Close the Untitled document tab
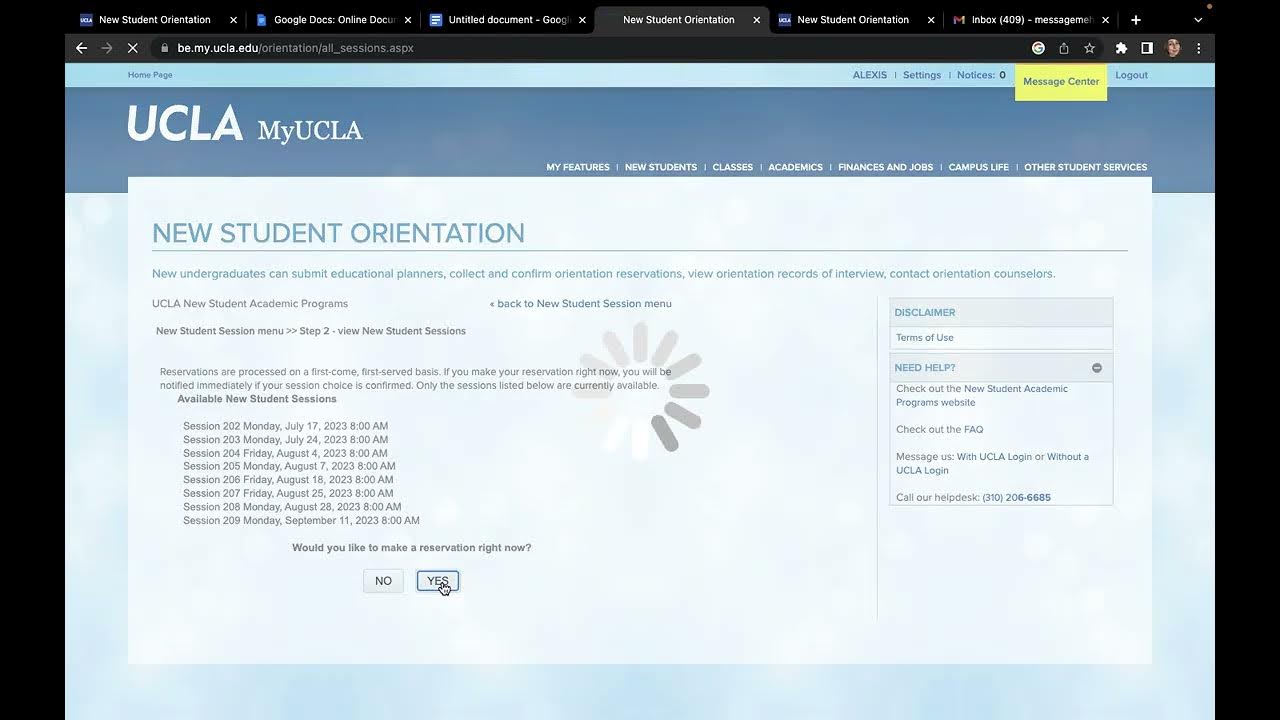Viewport: 1280px width, 720px height. (x=582, y=20)
